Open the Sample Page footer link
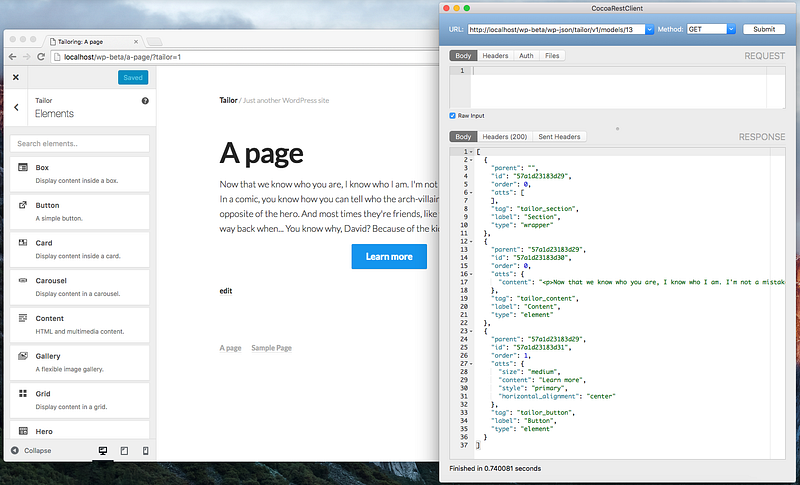Screen dimensions: 800x485 click(271, 348)
